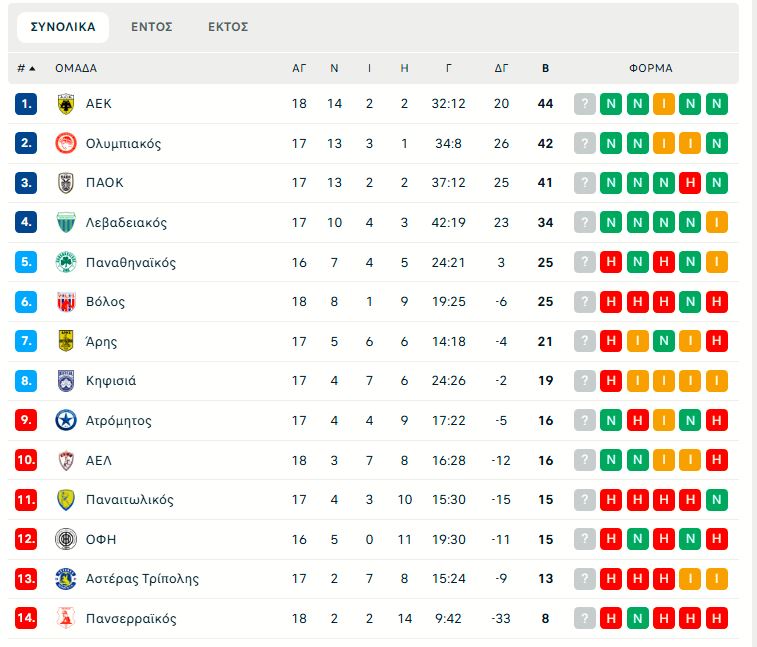Switch to the ΕΚΤΟΣ tab
The height and width of the screenshot is (647, 757).
(228, 27)
